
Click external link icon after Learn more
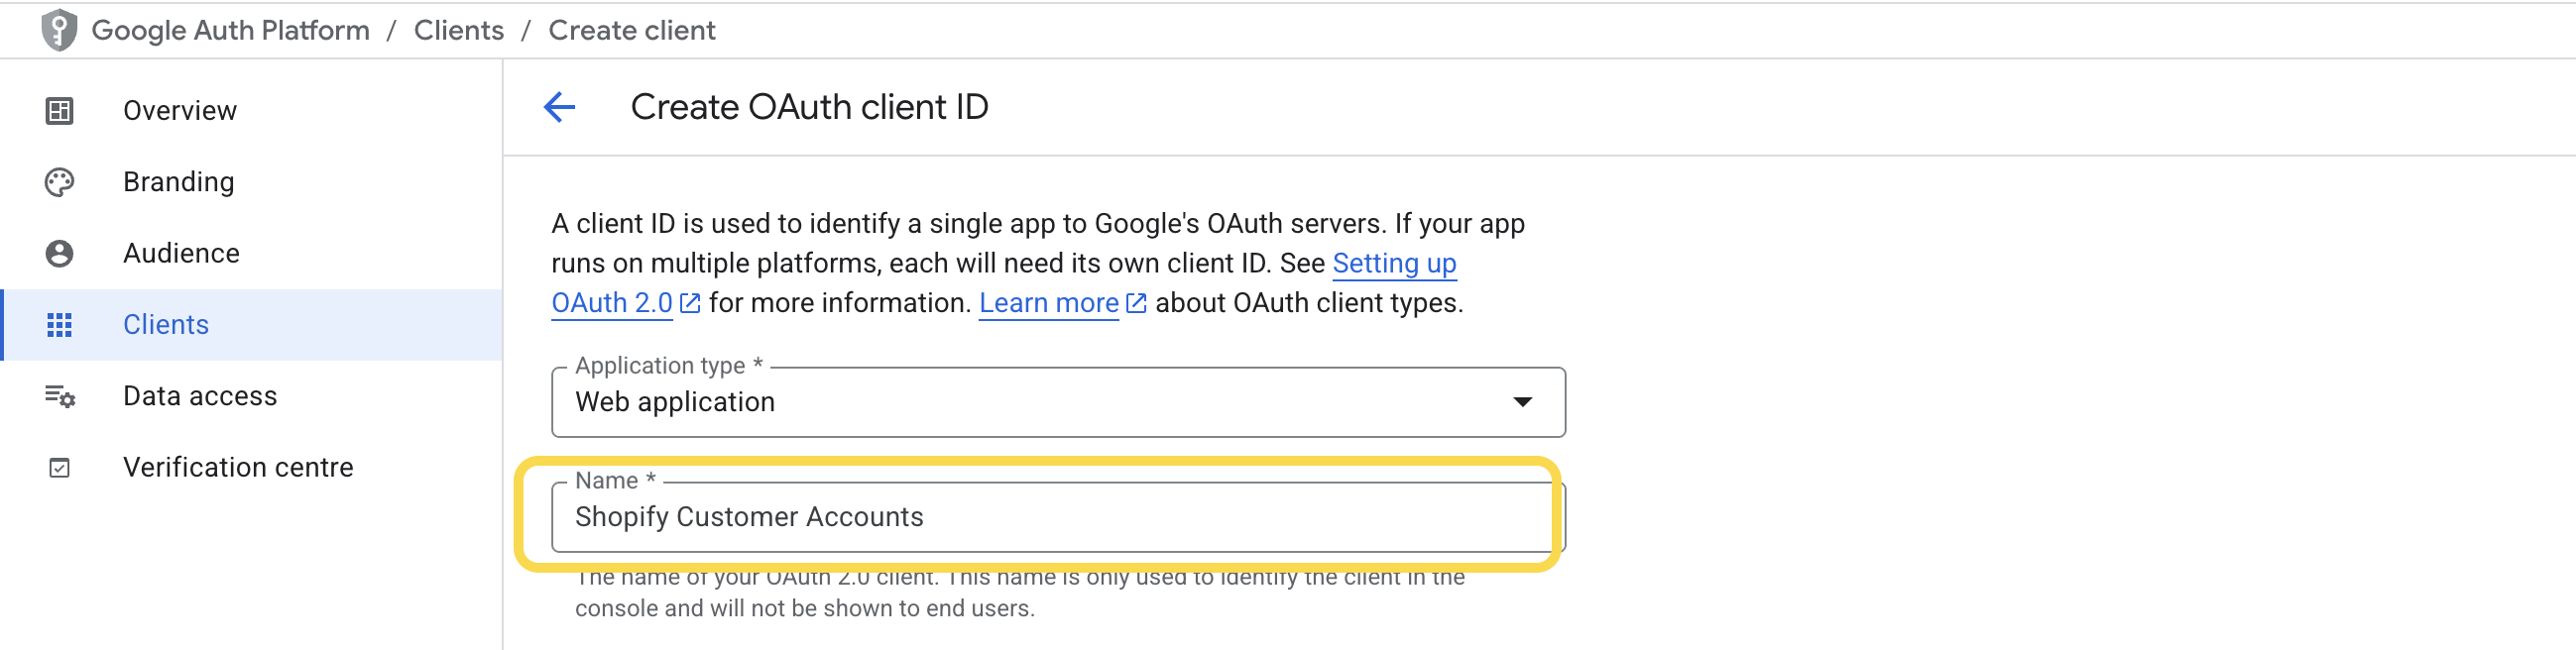(1136, 303)
